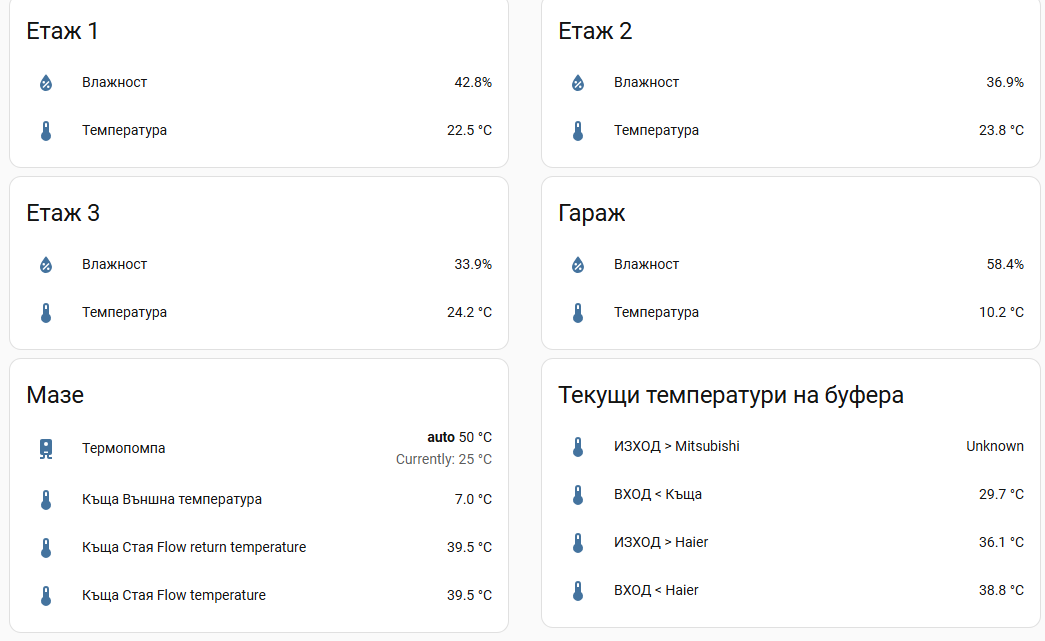Open Къща Стая Flow return temperature details
This screenshot has height=641, width=1045.
point(194,547)
